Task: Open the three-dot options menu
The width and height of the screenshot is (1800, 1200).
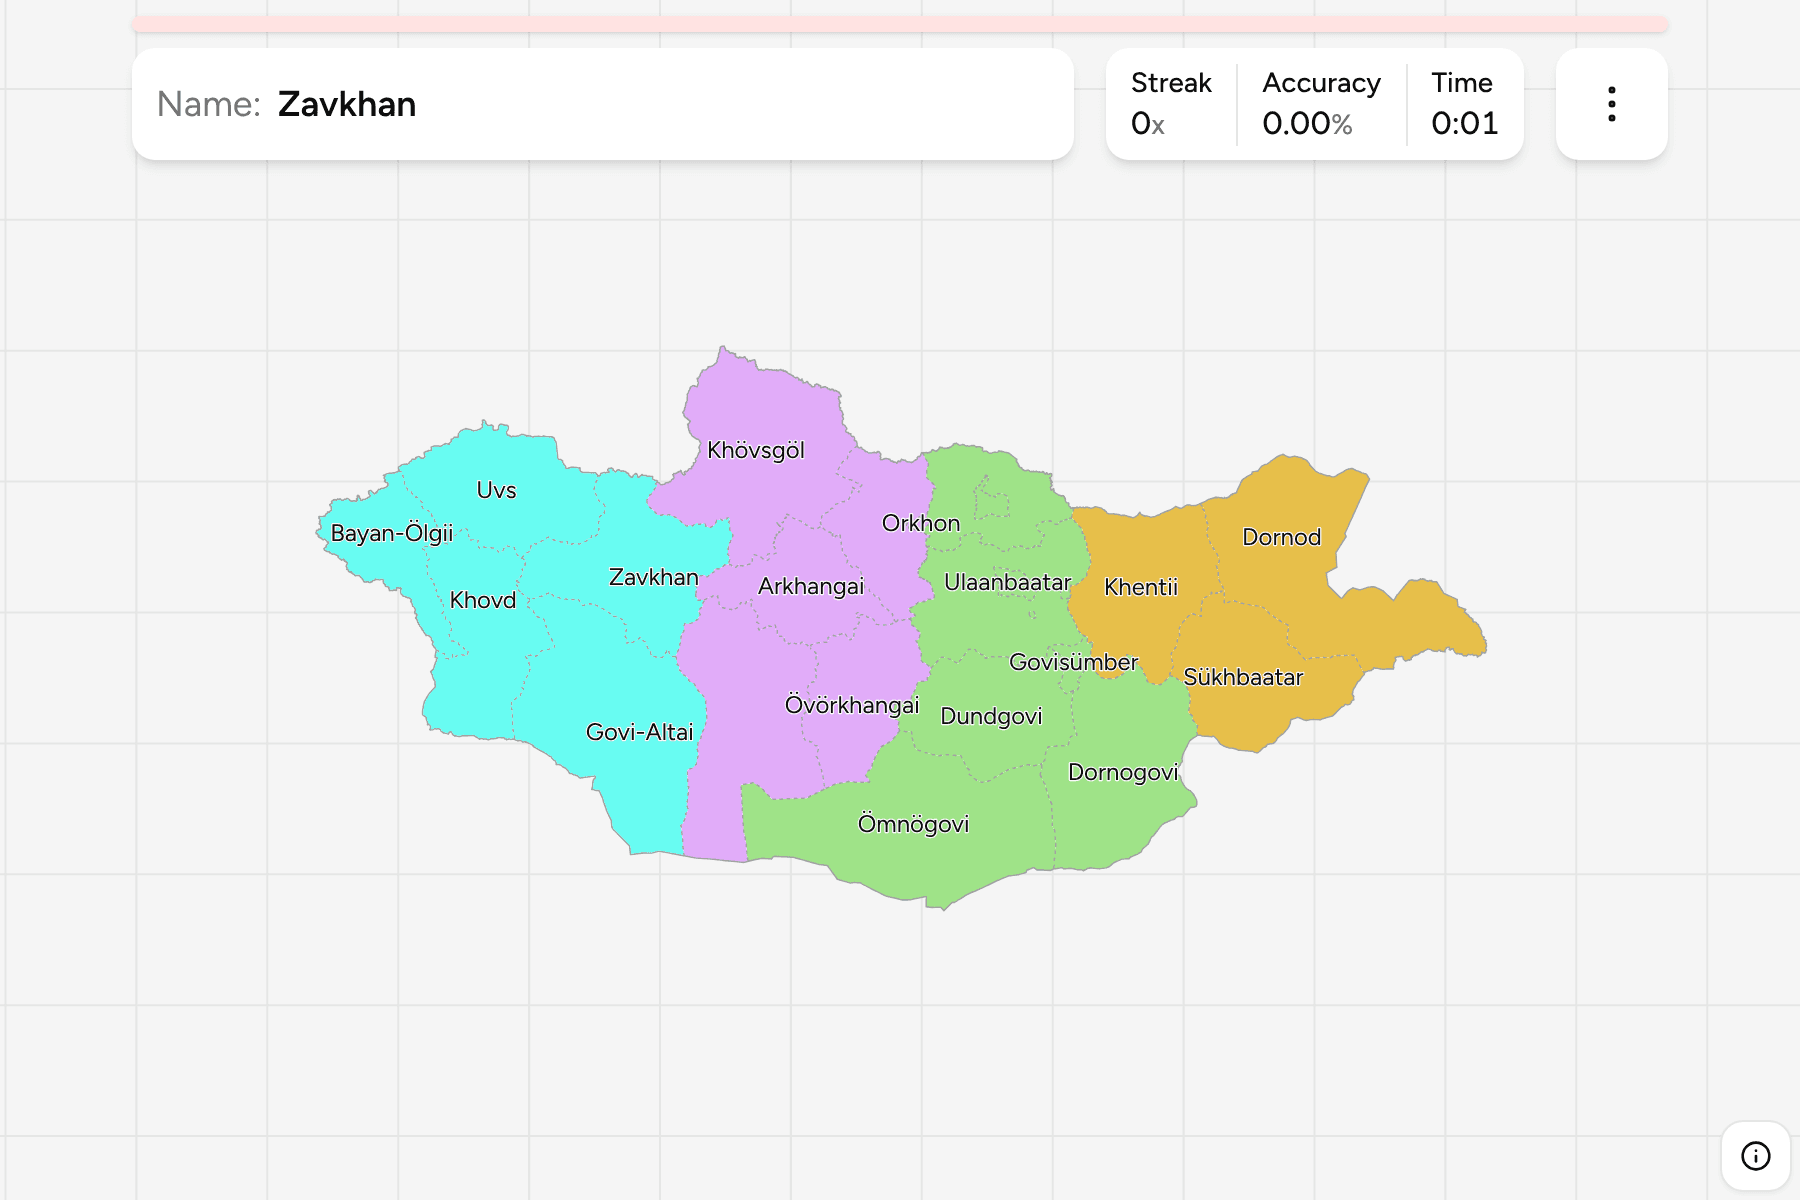Action: point(1611,104)
